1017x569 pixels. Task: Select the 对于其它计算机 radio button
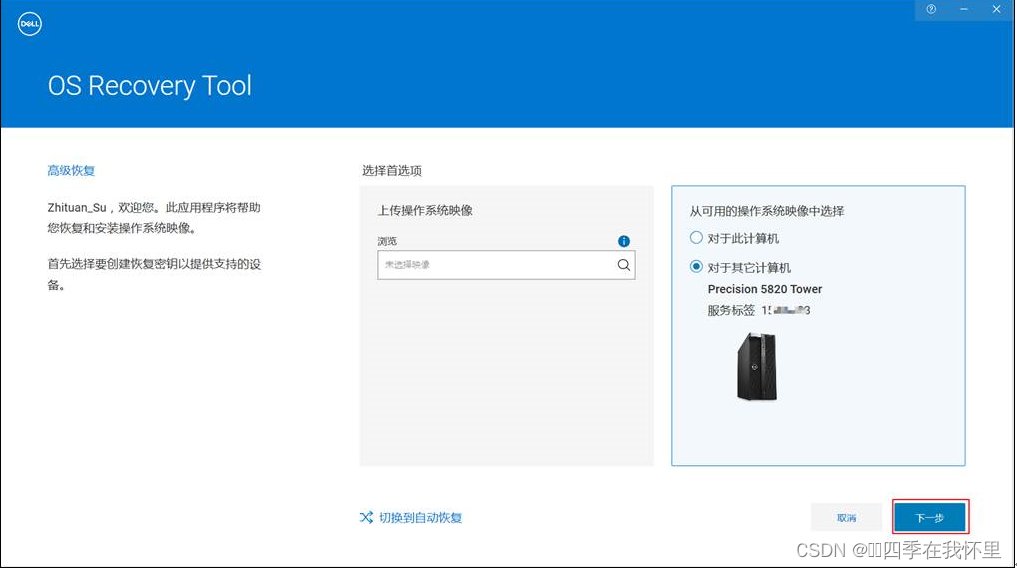(696, 267)
